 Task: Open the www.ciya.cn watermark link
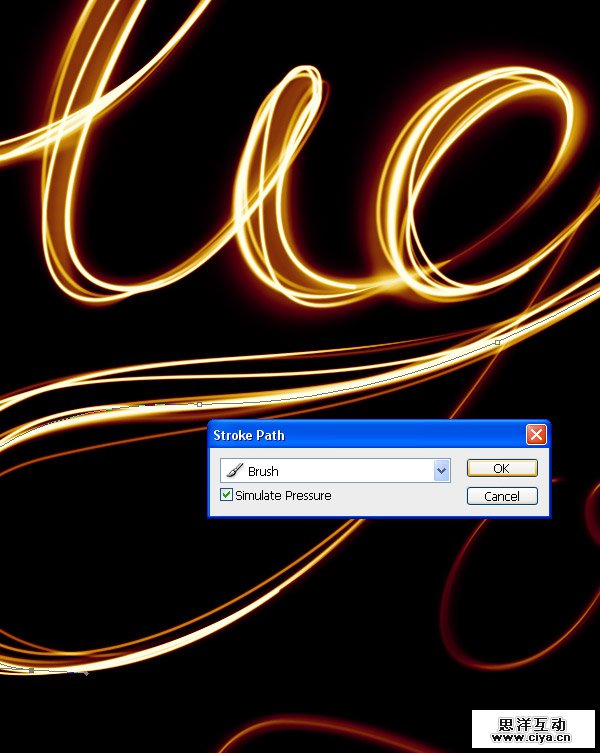click(534, 739)
